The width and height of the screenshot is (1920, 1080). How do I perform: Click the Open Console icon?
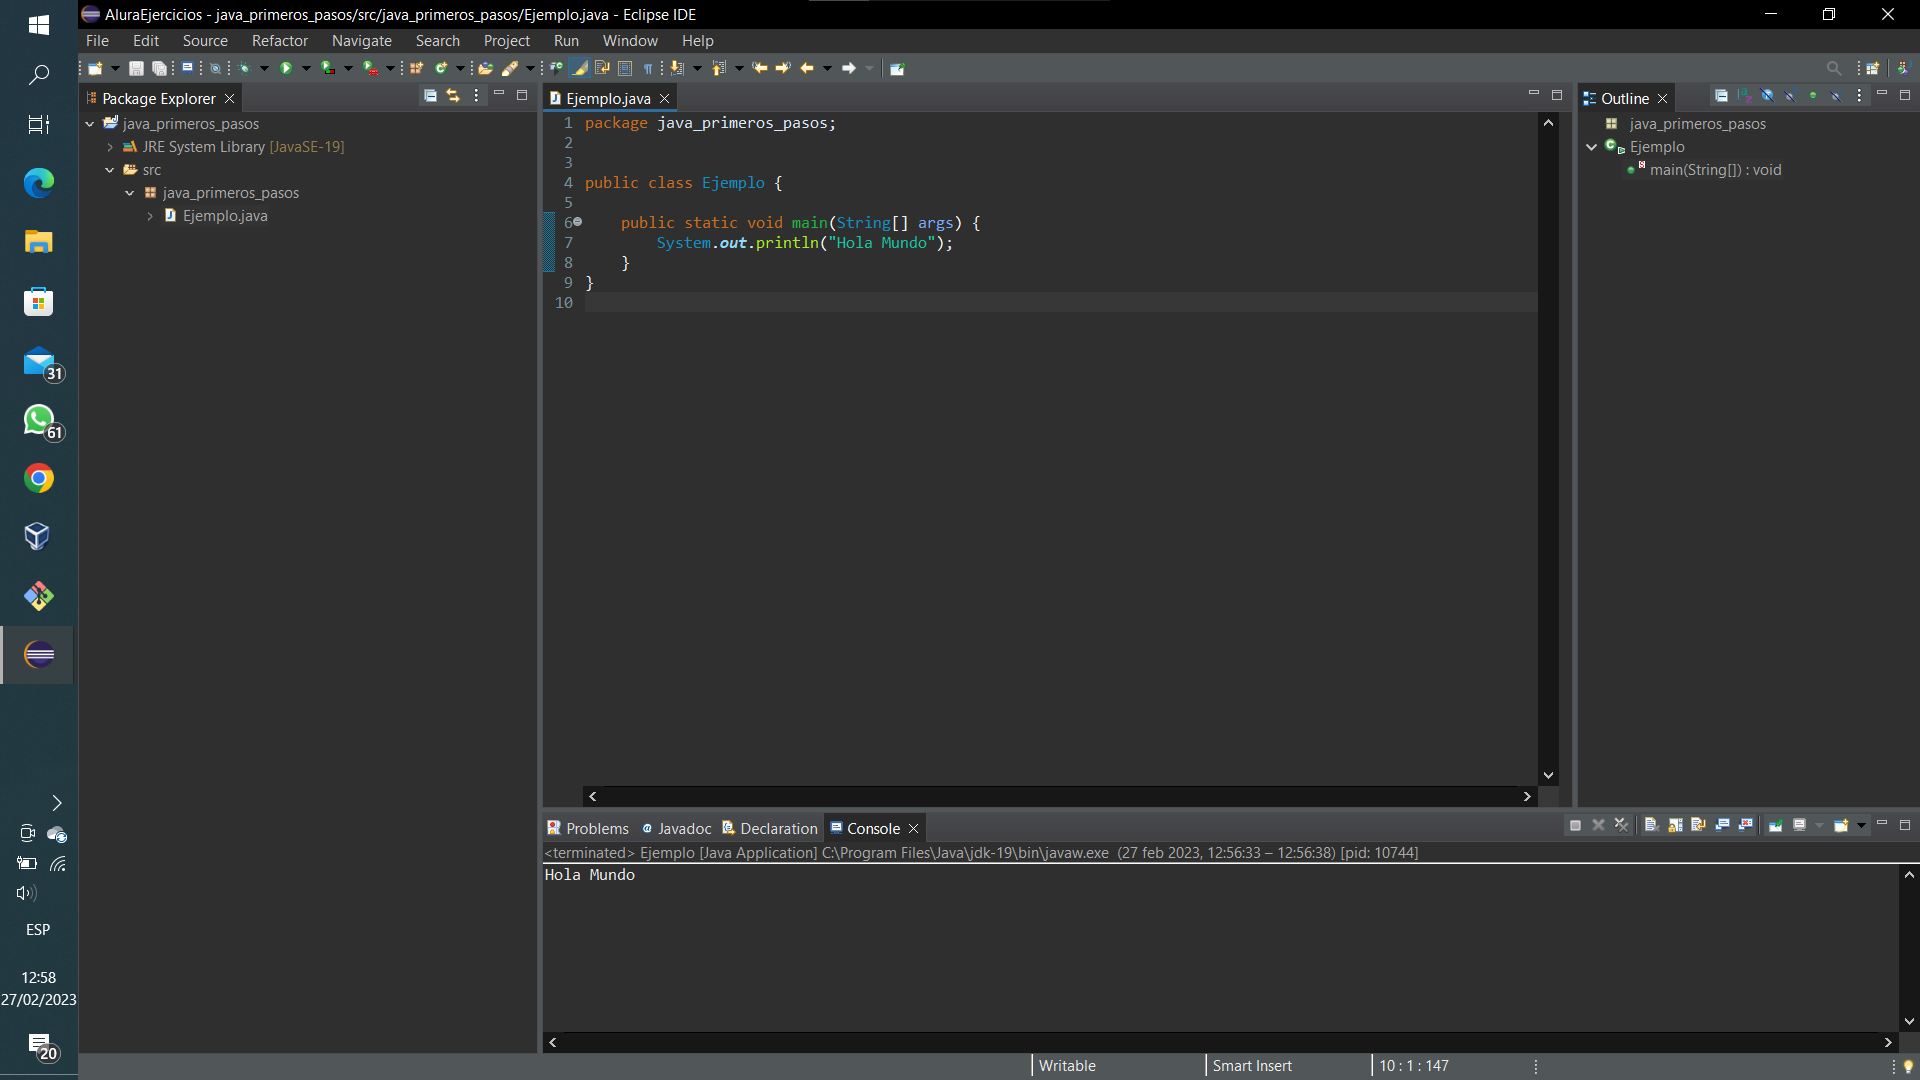[x=1841, y=825]
